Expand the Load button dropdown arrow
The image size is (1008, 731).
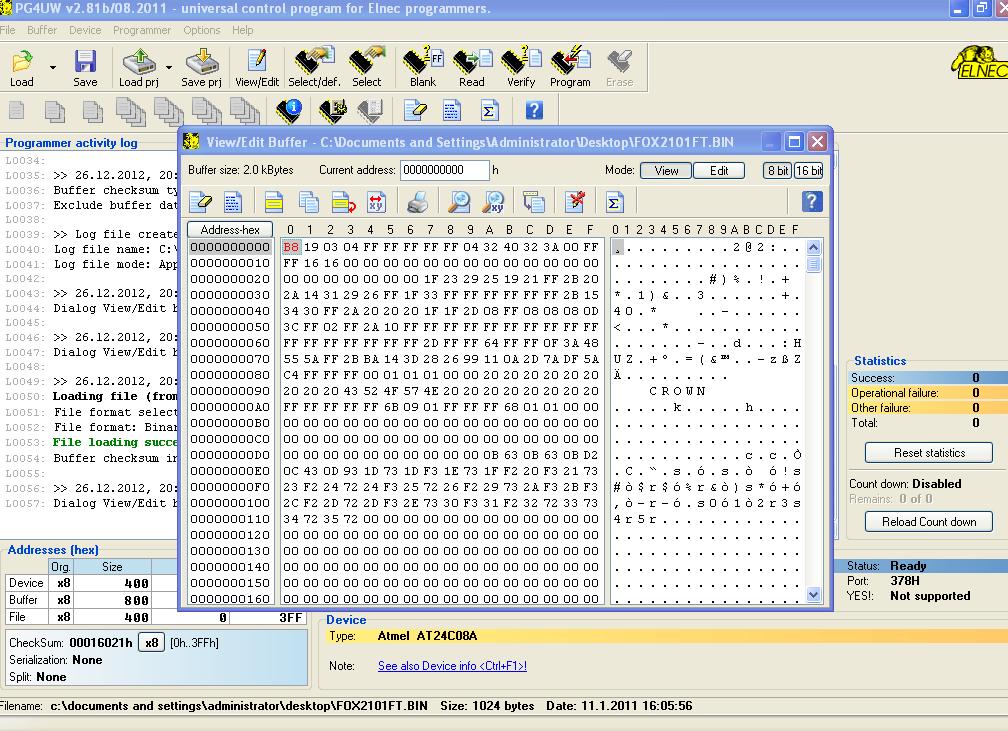coord(53,68)
